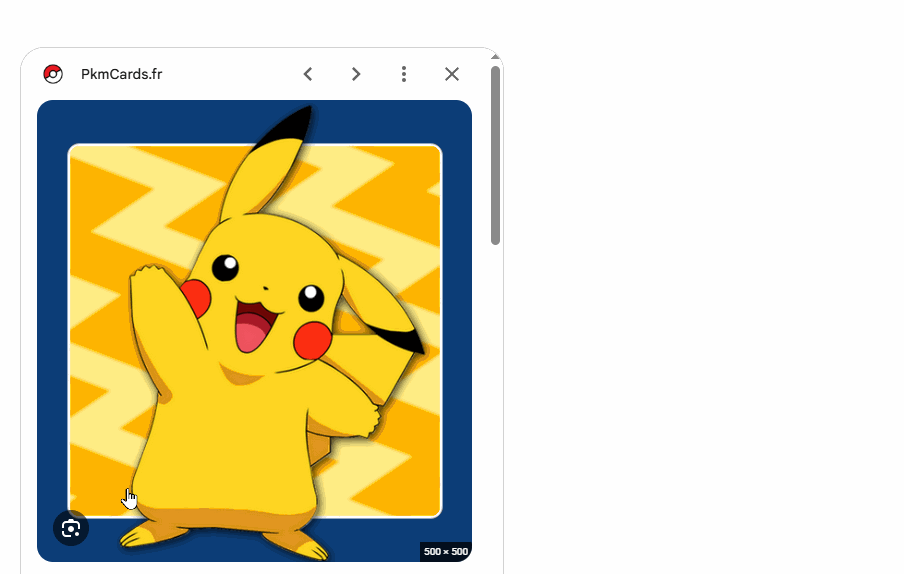This screenshot has width=904, height=574.
Task: Click the PkmCards.fr Pokeball favicon
Action: (x=53, y=74)
